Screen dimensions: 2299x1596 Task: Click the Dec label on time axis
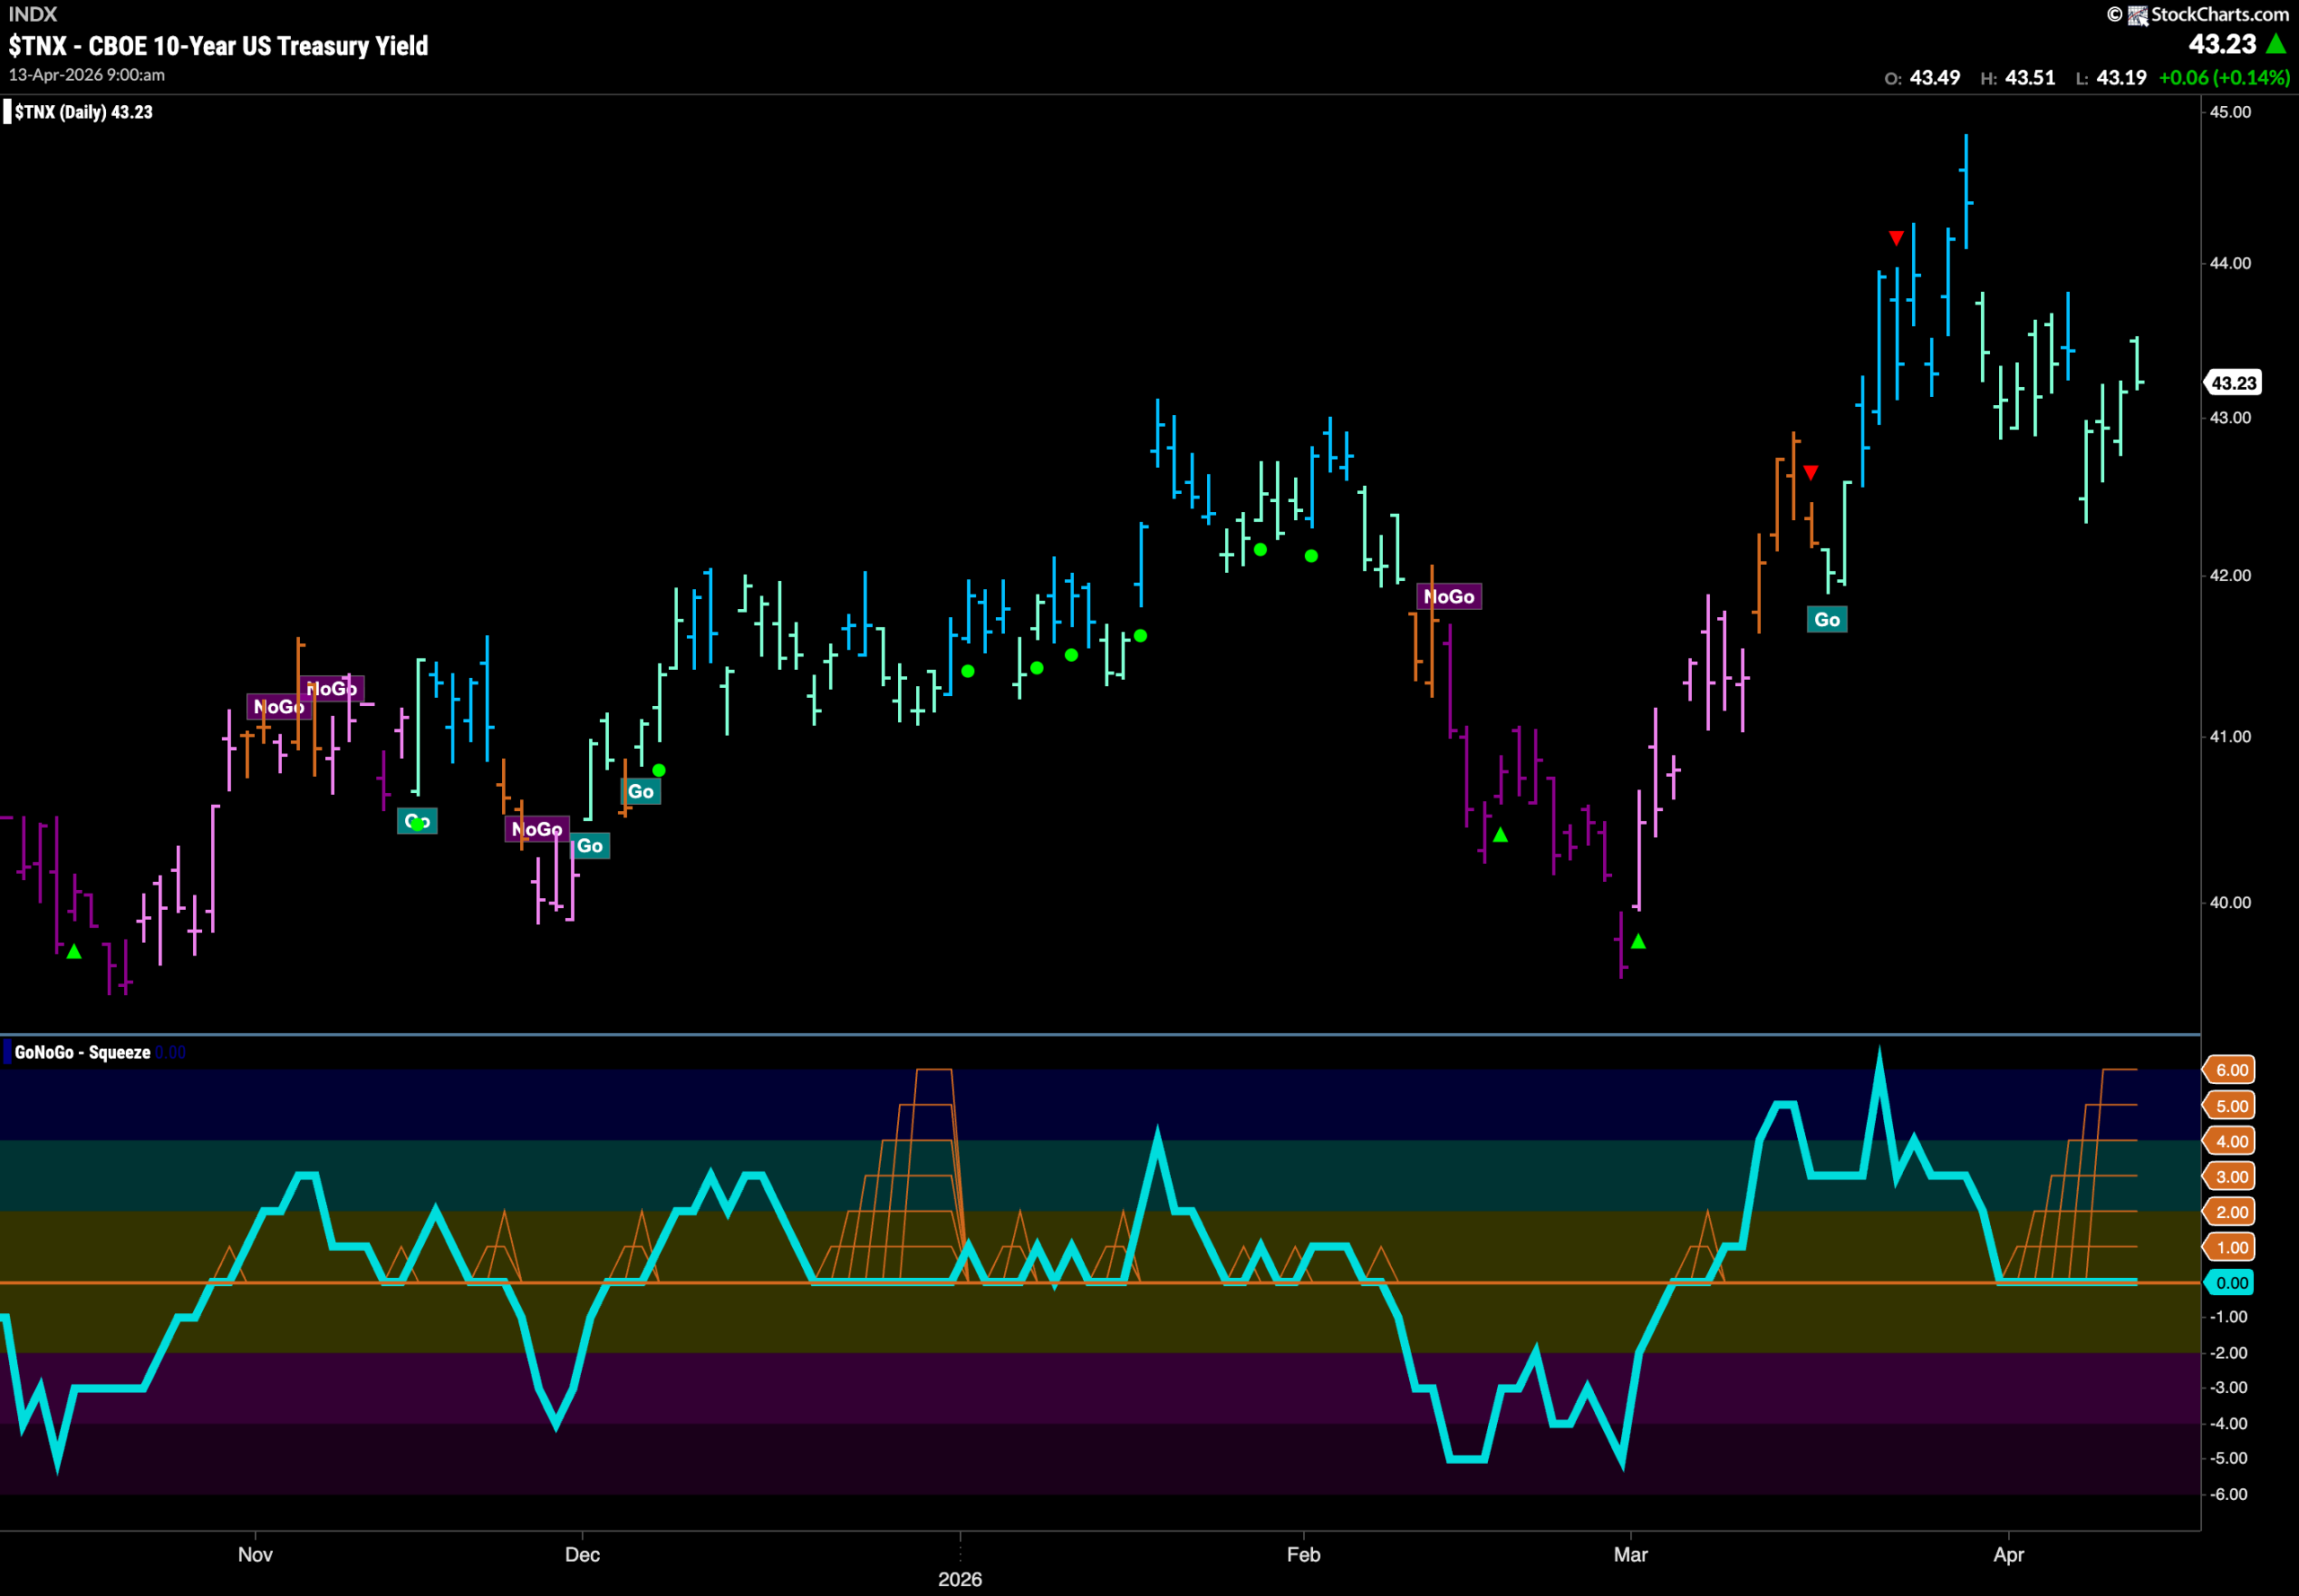[582, 1554]
